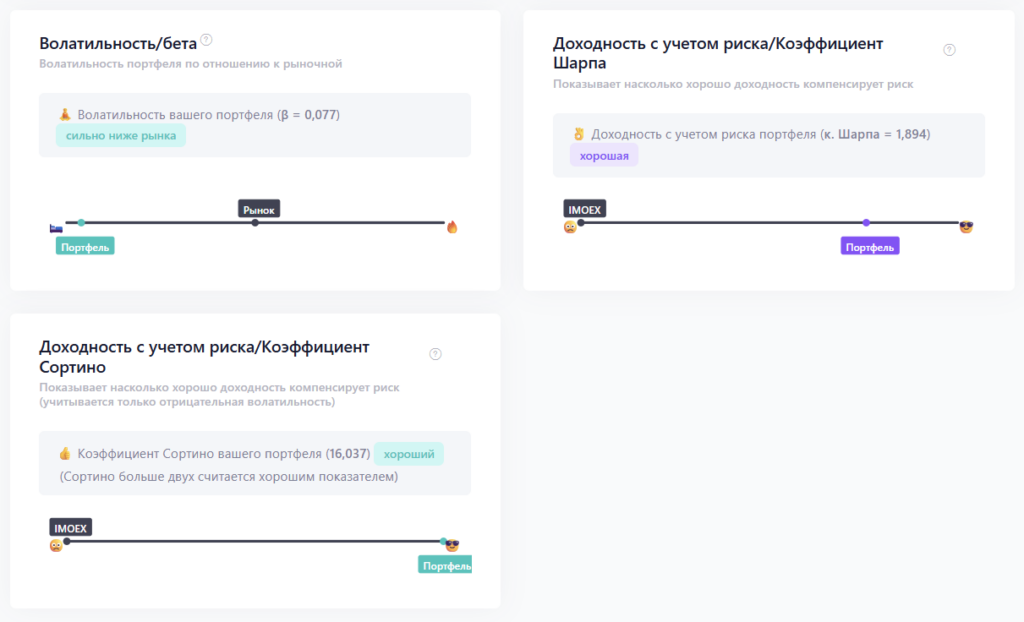Select IMOEX marker on Sharpe scale
This screenshot has width=1024, height=622.
pyautogui.click(x=584, y=209)
